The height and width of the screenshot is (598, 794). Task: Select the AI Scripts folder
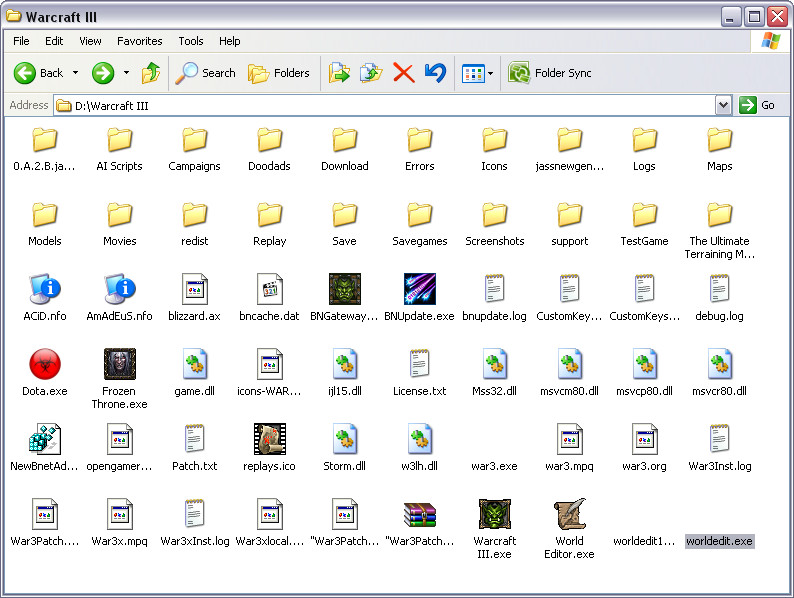[x=120, y=148]
